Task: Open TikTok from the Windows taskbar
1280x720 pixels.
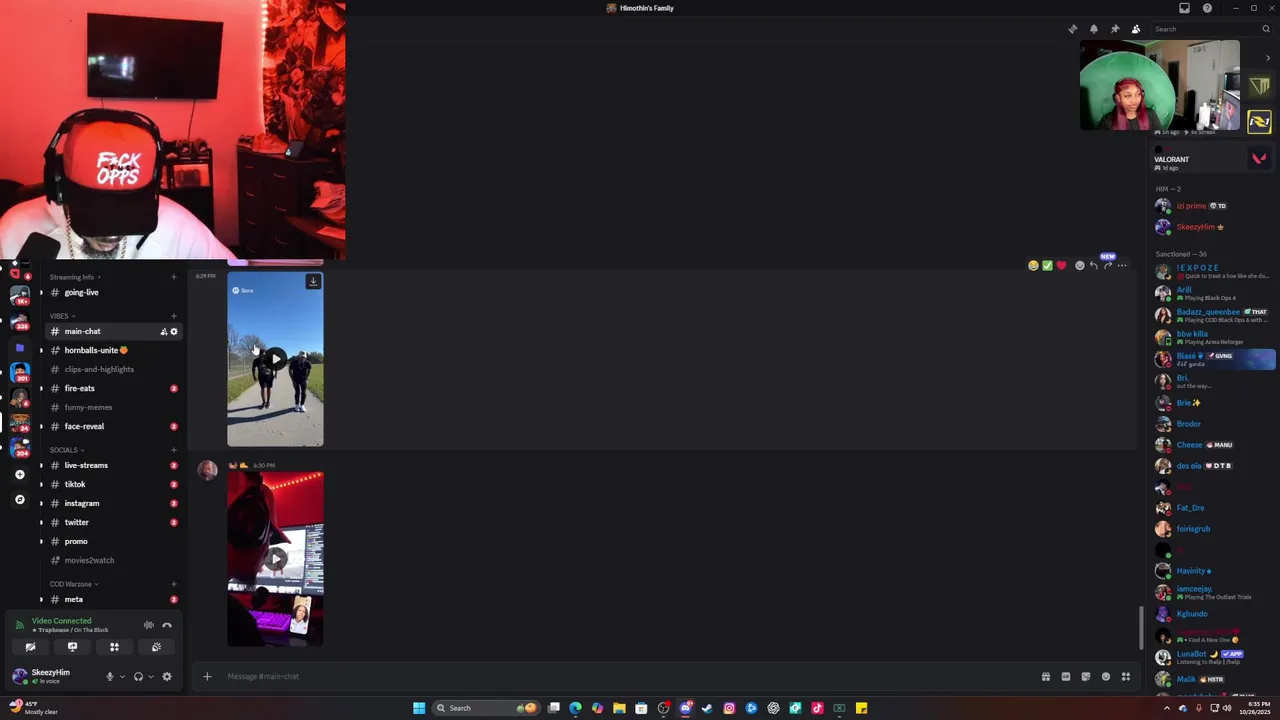Action: coord(817,708)
